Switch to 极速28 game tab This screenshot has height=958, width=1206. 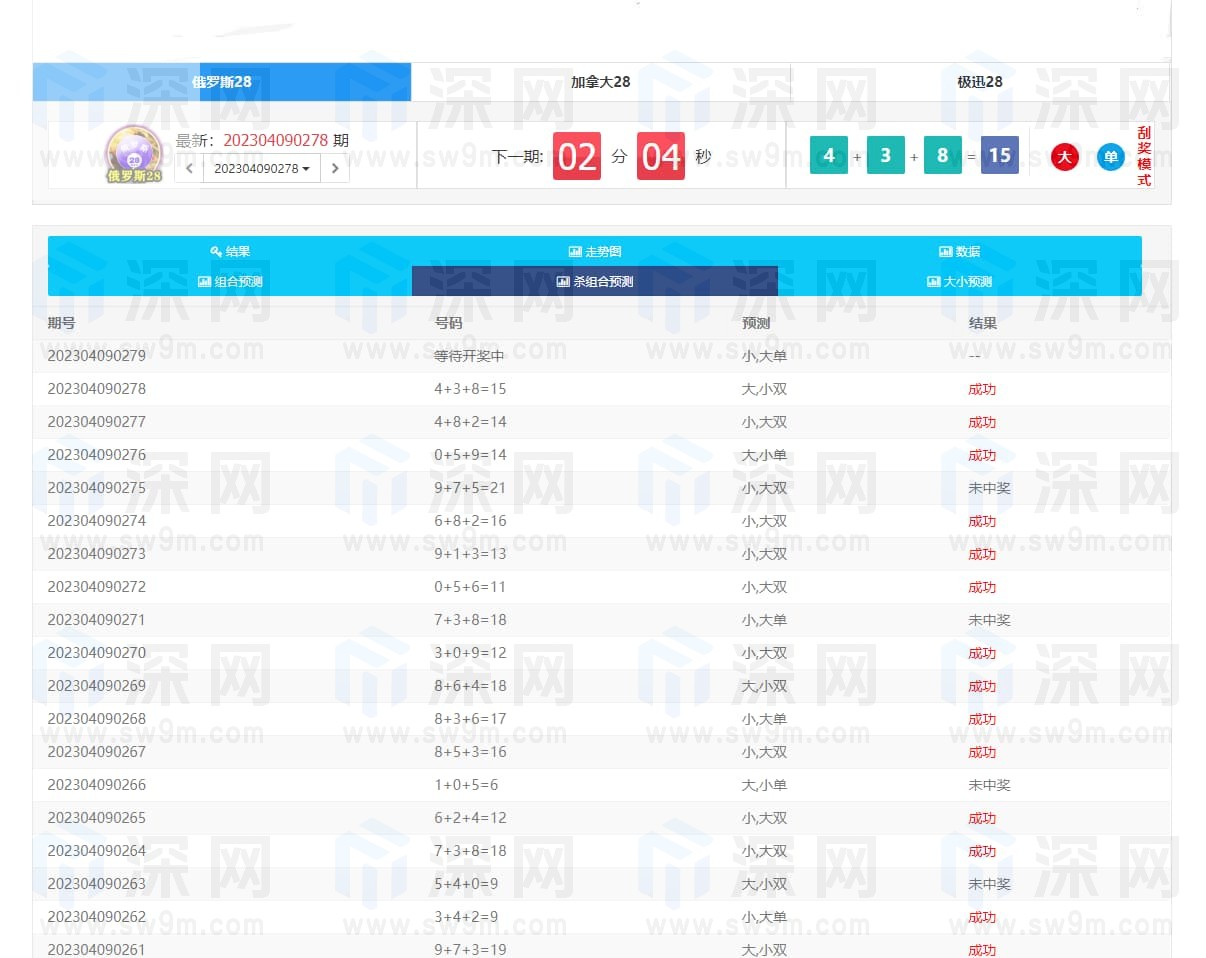coord(979,82)
